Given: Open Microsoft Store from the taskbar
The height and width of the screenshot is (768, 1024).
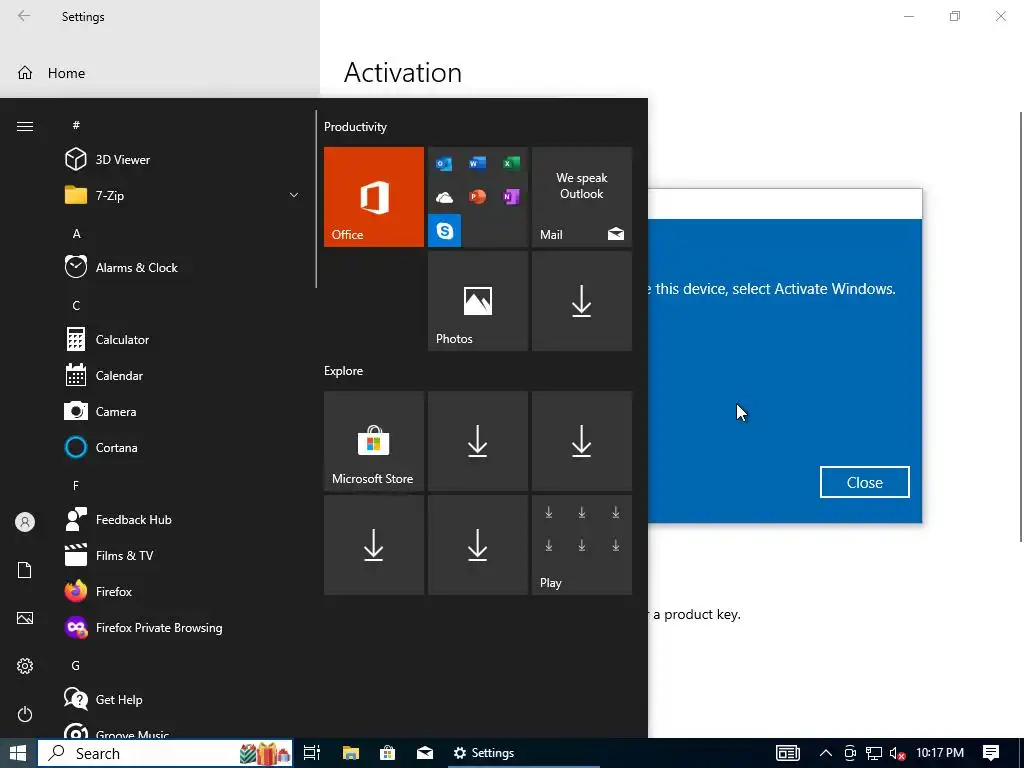Looking at the screenshot, I should 387,753.
